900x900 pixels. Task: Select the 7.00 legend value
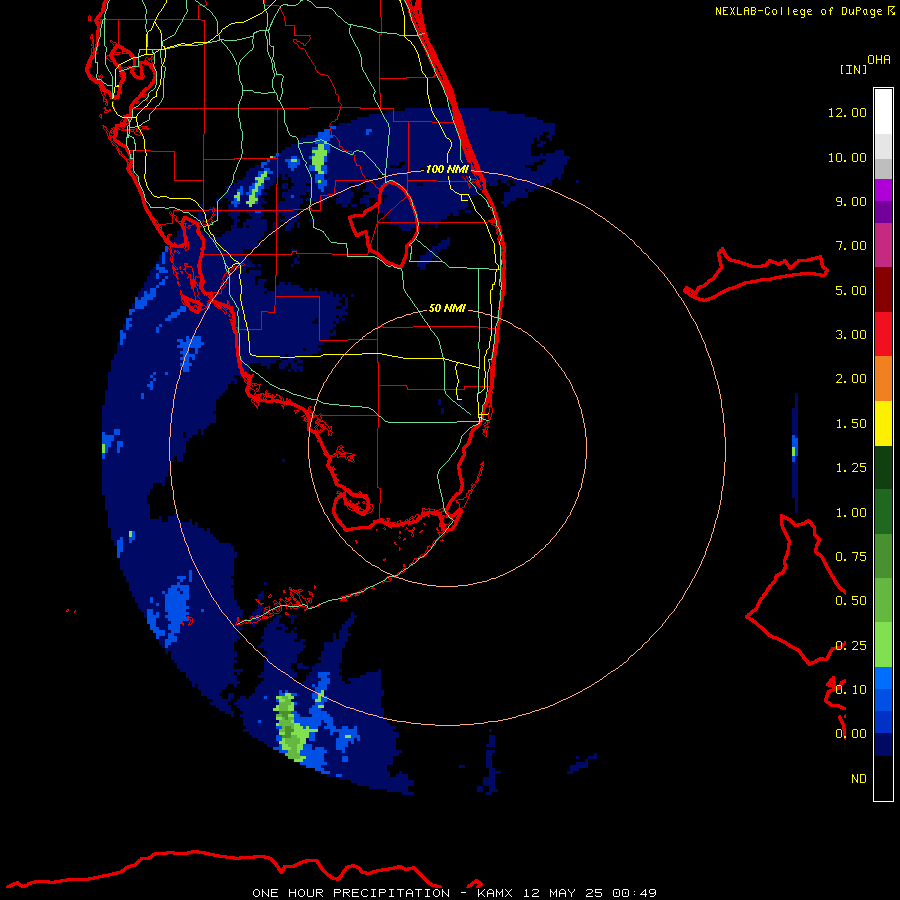(x=851, y=246)
